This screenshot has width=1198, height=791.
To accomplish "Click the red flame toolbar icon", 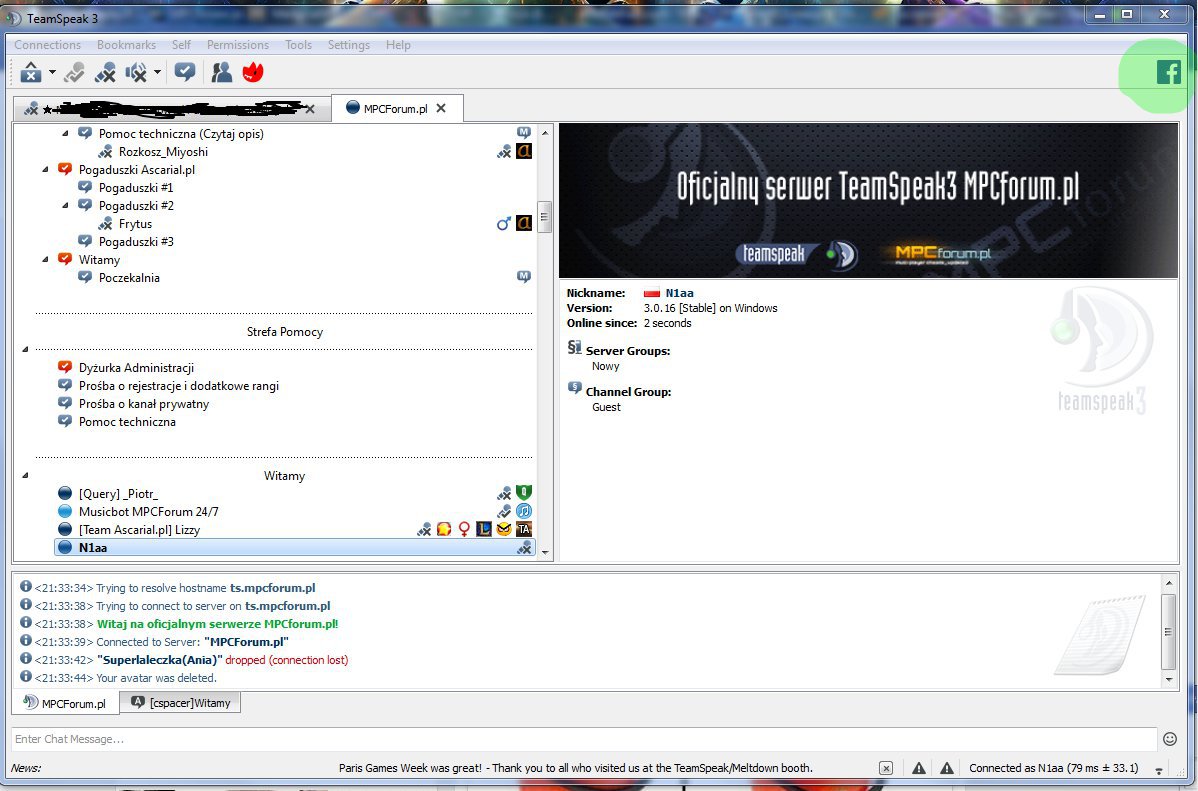I will pos(253,73).
